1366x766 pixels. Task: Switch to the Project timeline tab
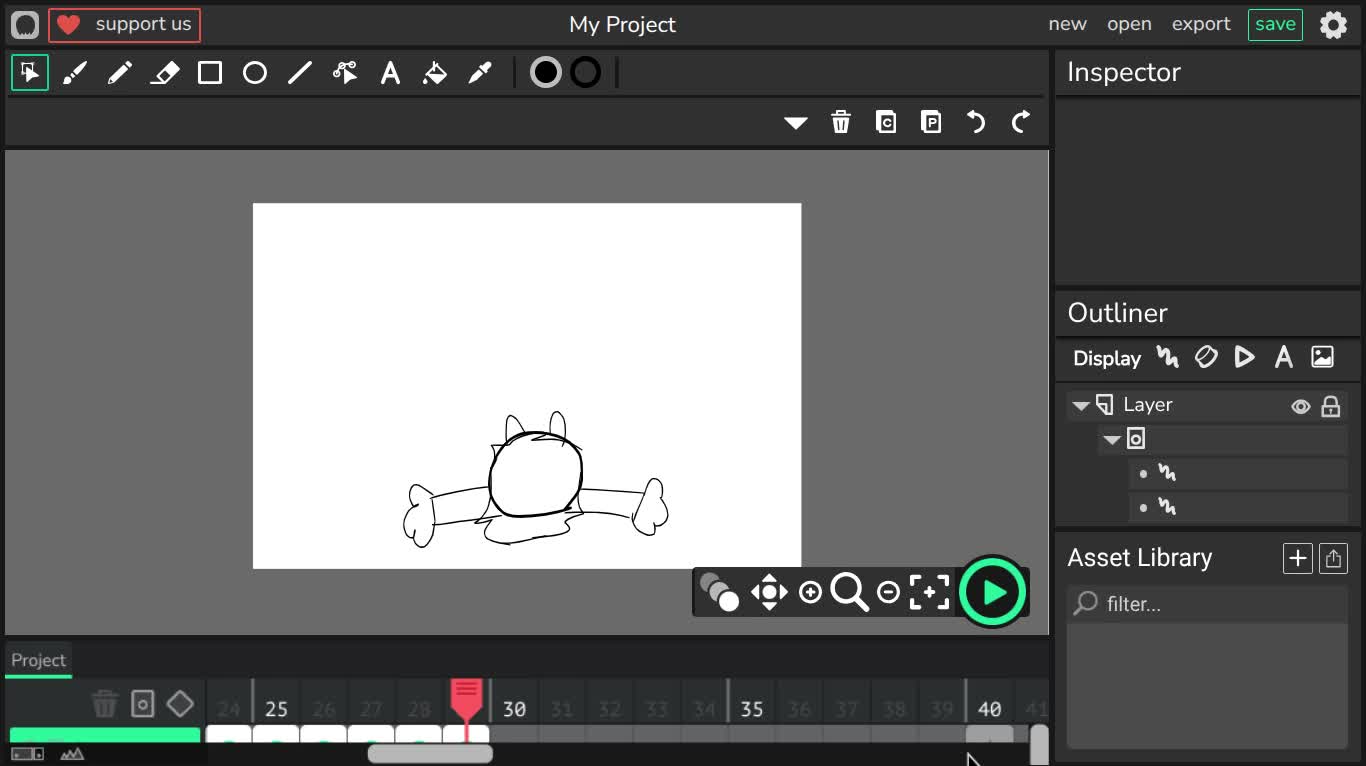coord(38,660)
